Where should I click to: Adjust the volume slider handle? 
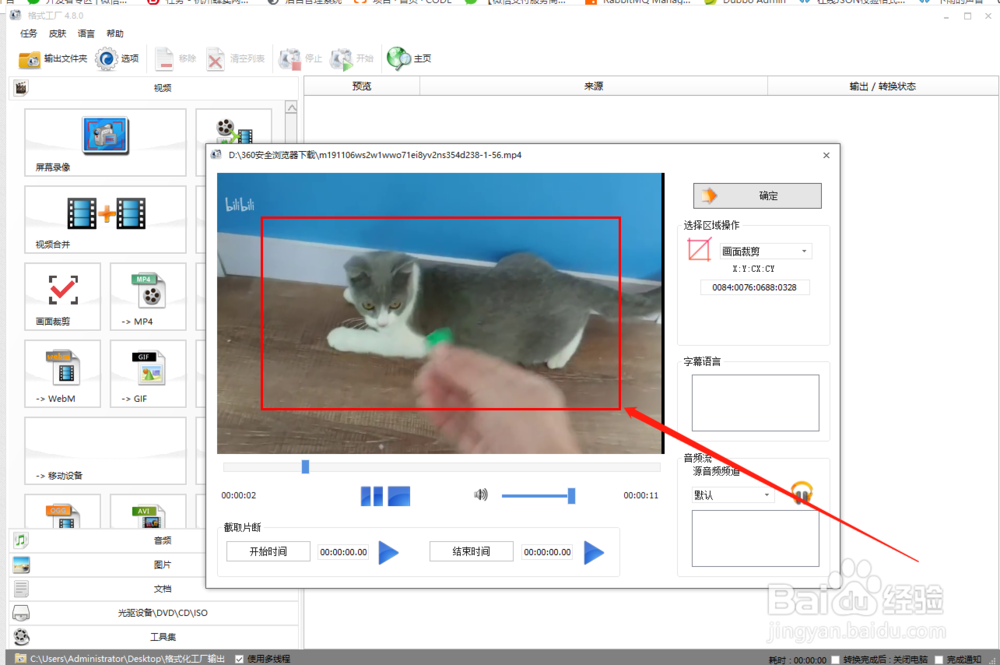571,495
